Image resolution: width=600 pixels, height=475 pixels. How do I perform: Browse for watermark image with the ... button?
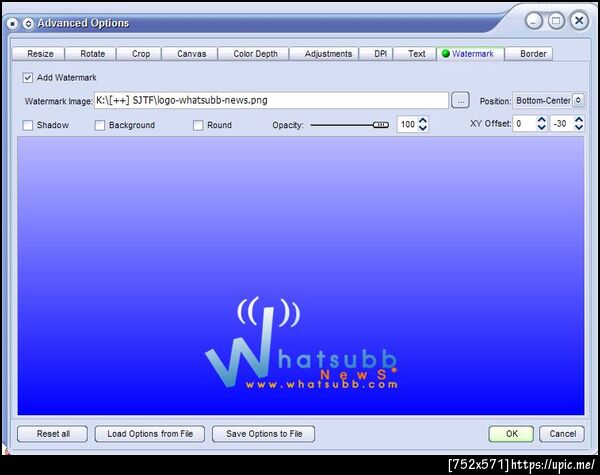click(x=460, y=101)
